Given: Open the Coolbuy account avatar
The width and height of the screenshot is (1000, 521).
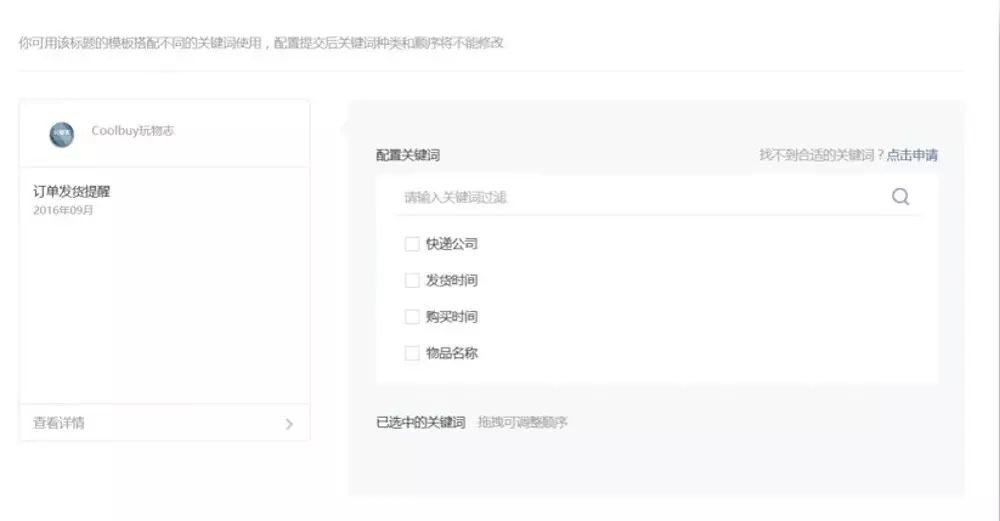Looking at the screenshot, I should 62,135.
